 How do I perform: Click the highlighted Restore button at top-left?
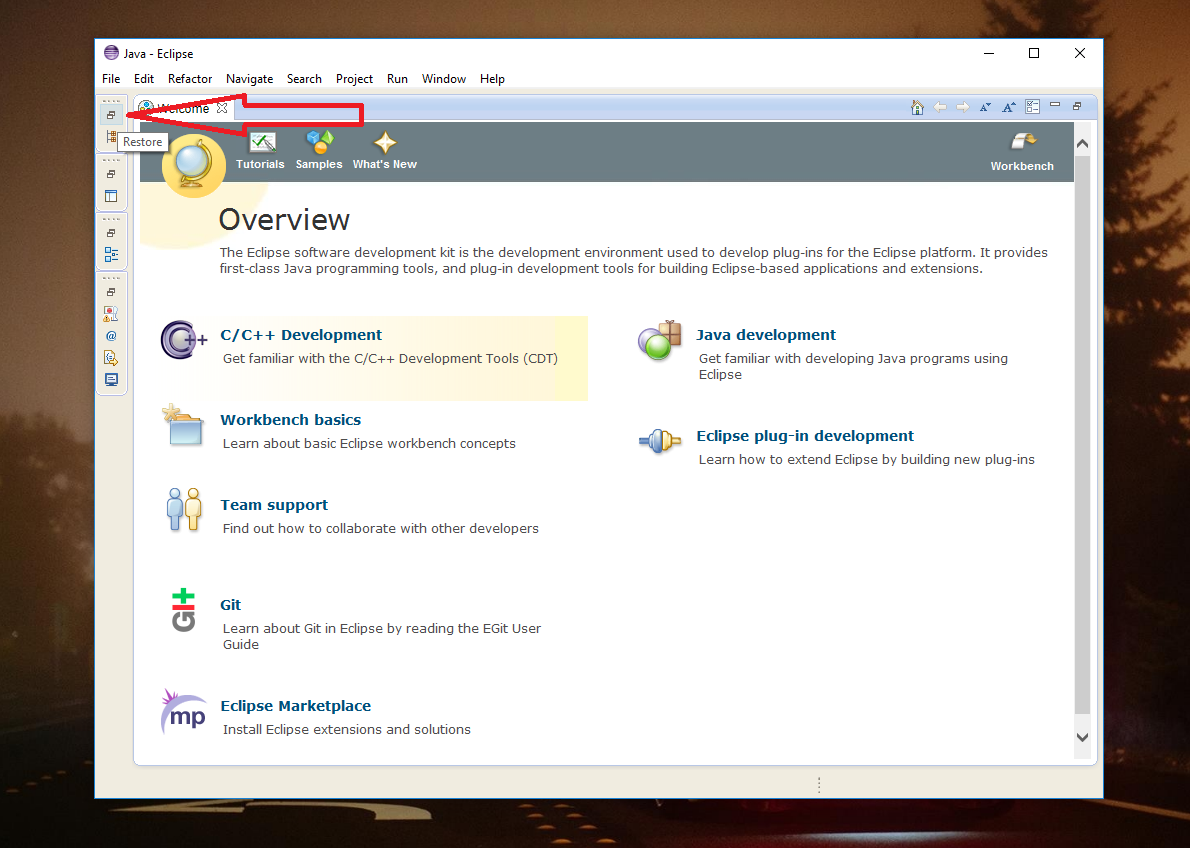[x=112, y=115]
